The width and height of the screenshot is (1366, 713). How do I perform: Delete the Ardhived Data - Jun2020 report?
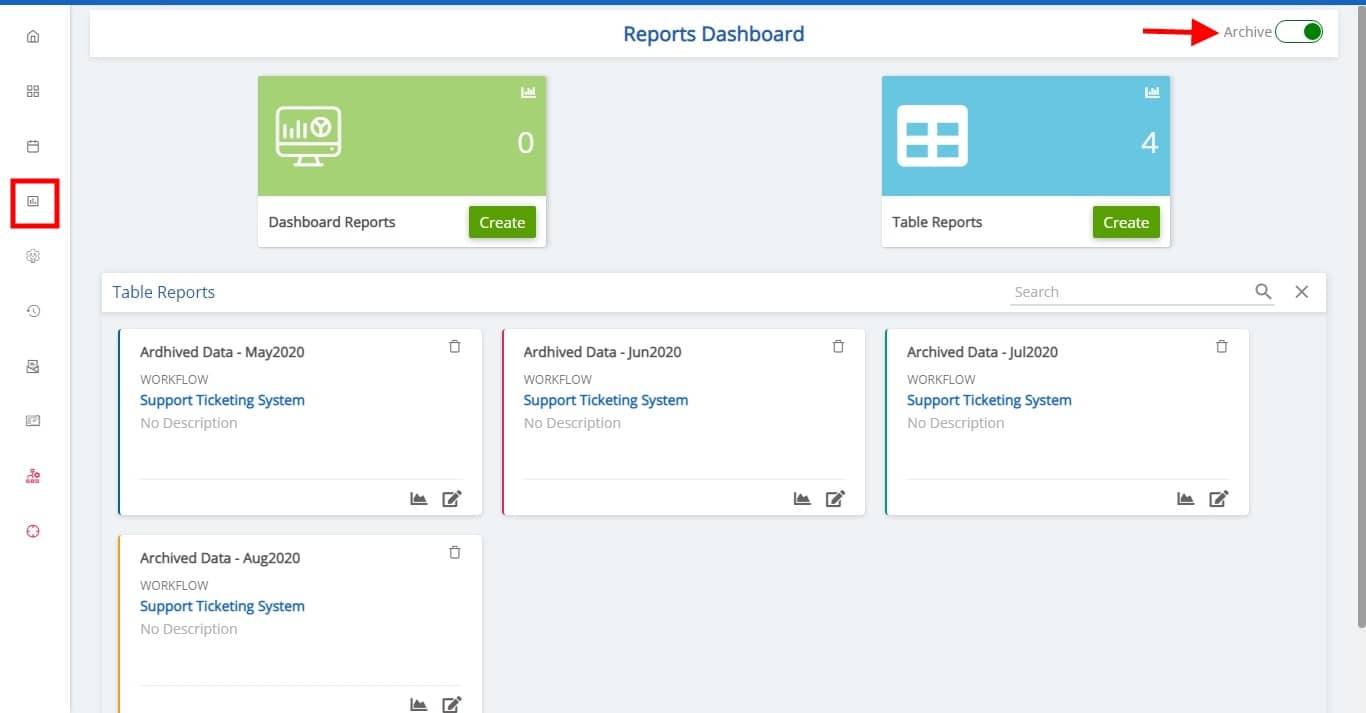click(838, 346)
